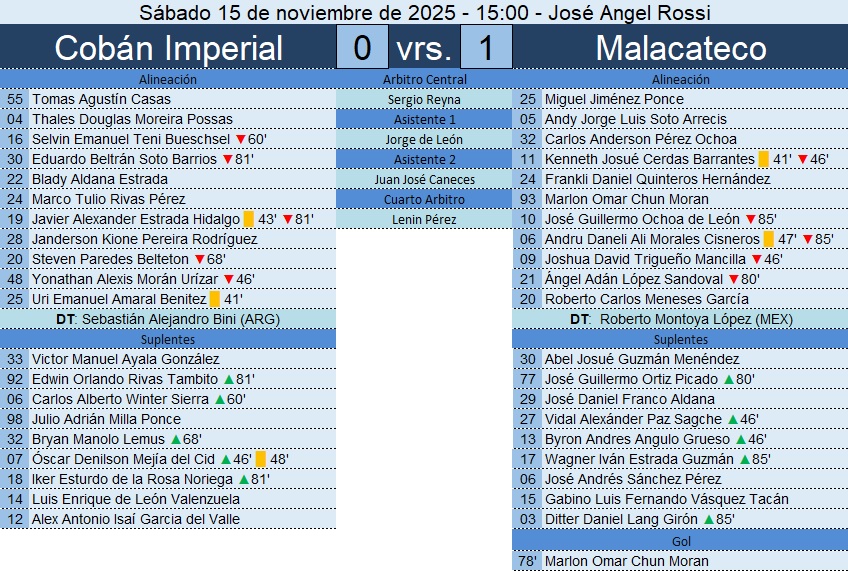Click yellow card next to Andru Daneli Ali Morales Cisneros
Image resolution: width=848 pixels, height=571 pixels.
point(769,239)
